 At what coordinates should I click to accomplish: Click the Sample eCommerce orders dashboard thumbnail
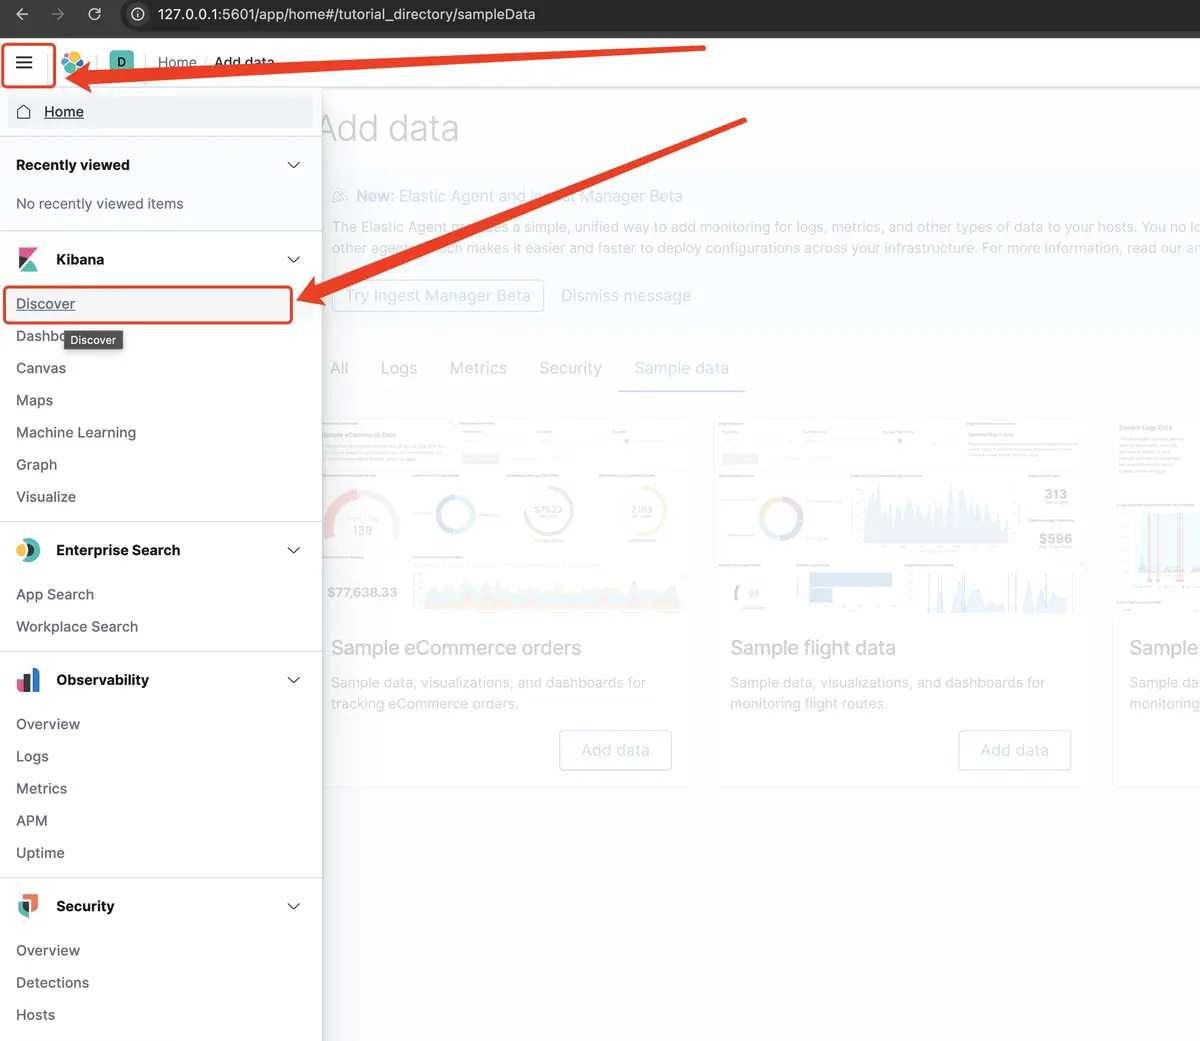coord(505,517)
